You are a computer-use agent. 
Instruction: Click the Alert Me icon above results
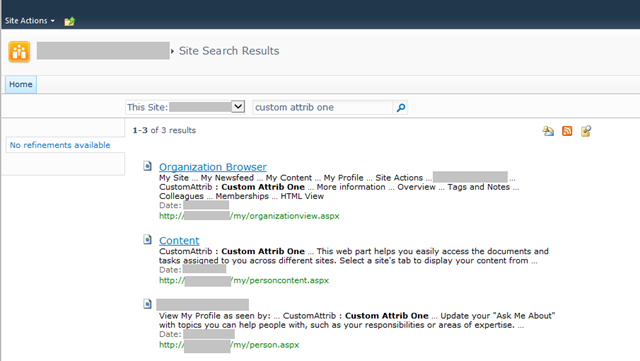click(548, 131)
